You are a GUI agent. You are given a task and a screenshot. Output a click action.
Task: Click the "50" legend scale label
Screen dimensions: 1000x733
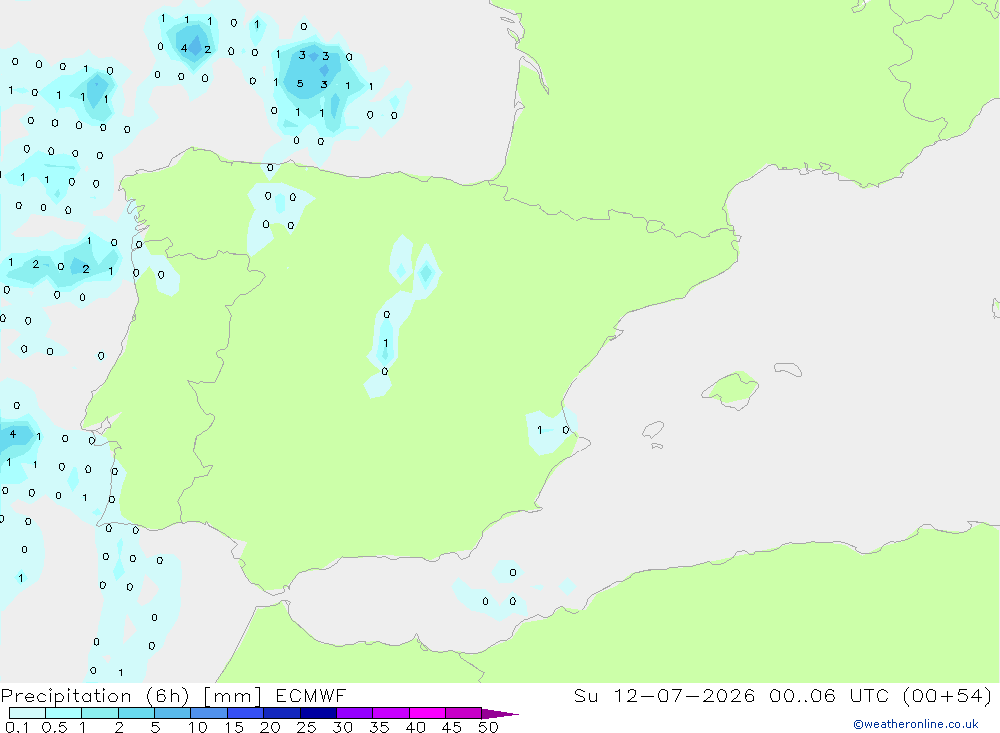488,727
